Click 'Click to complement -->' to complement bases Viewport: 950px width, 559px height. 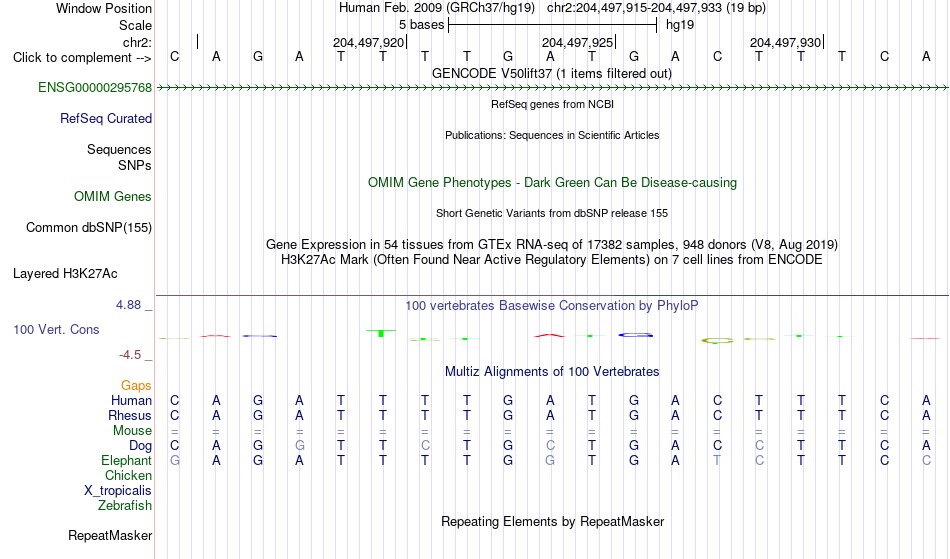point(82,58)
